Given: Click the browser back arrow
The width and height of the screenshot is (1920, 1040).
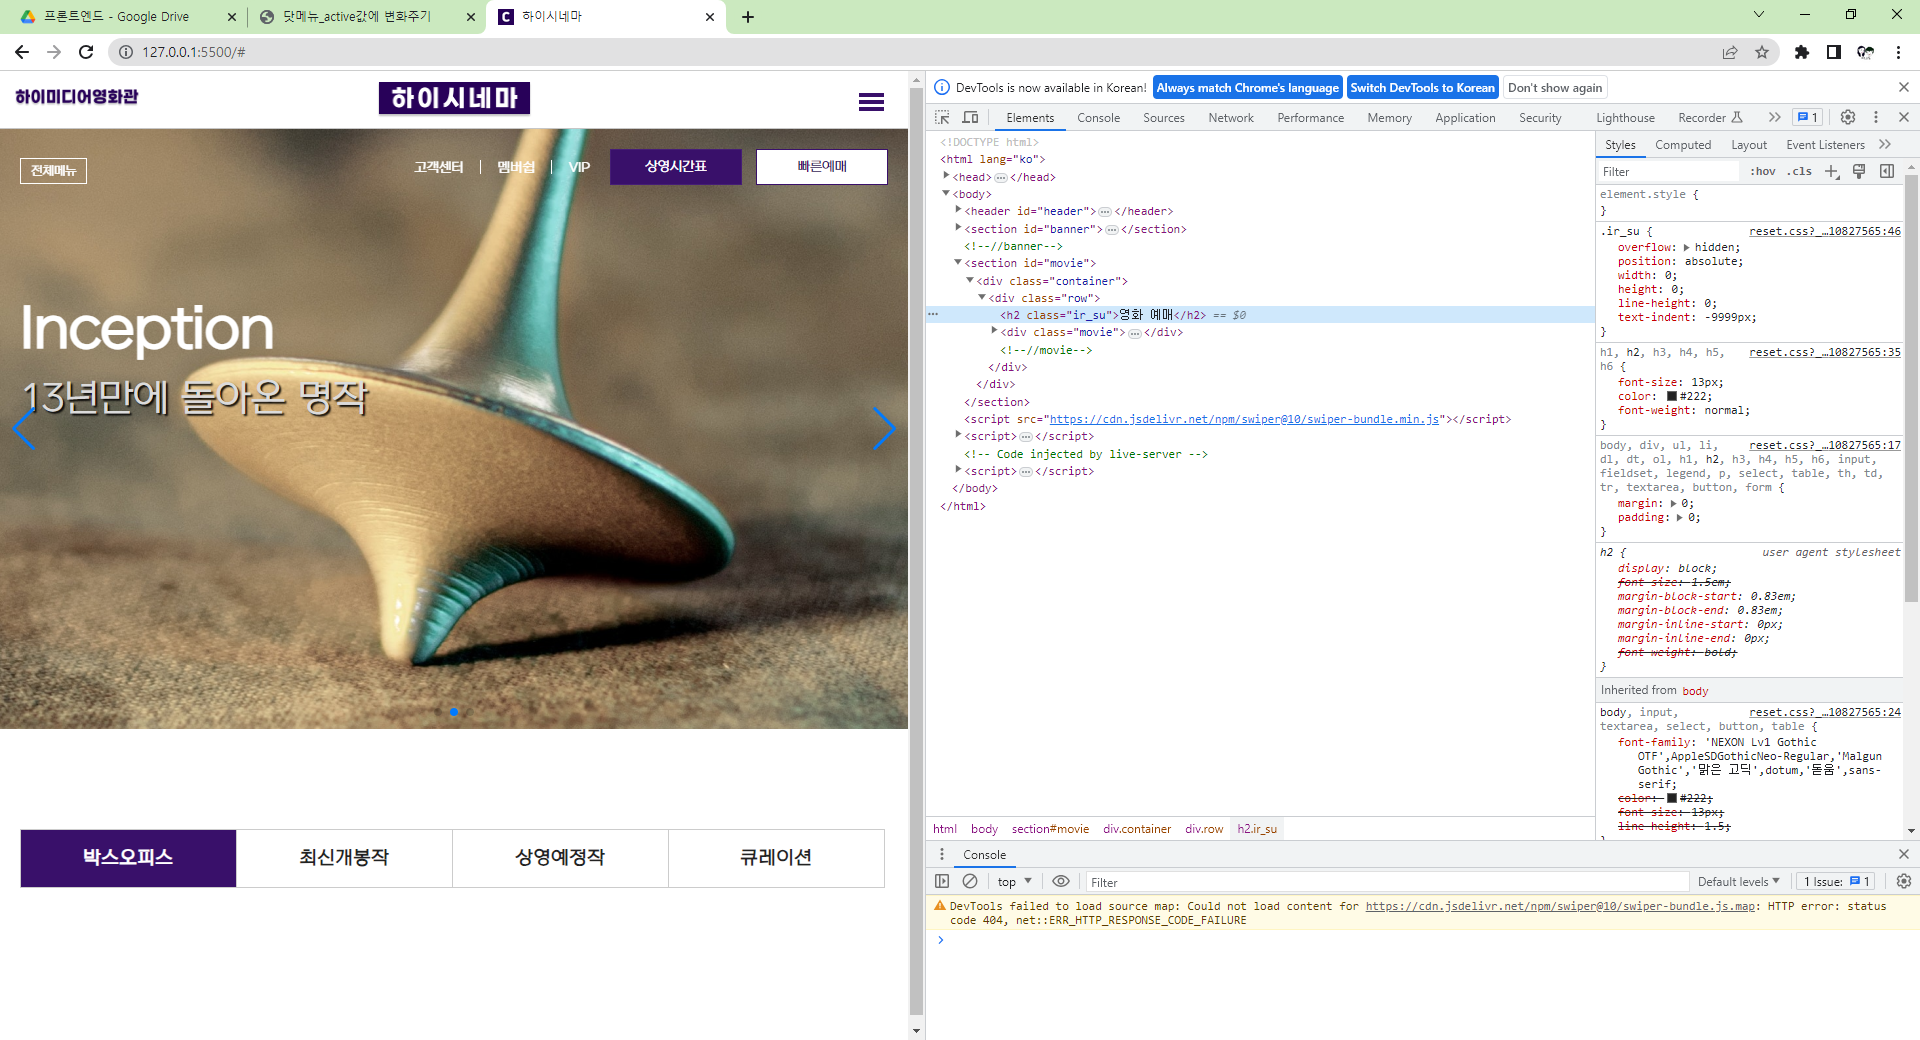Looking at the screenshot, I should click(22, 52).
